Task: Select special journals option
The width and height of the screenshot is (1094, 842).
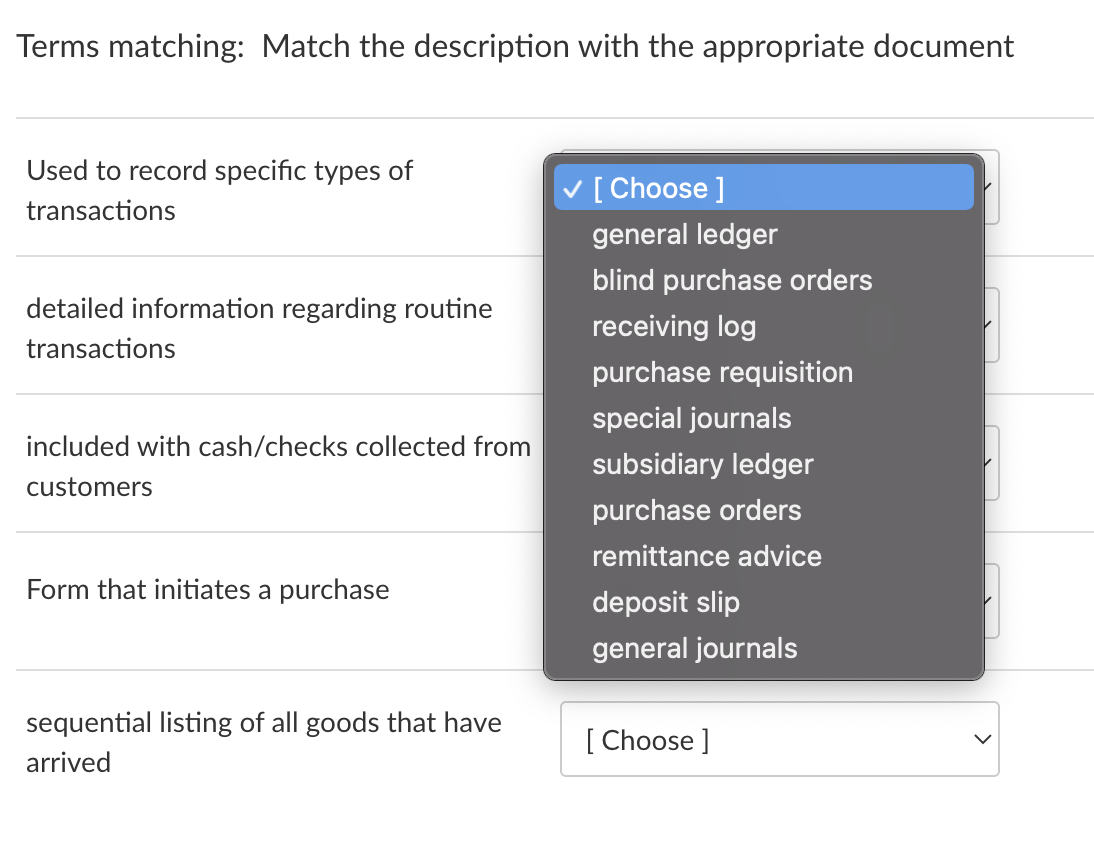Action: [x=763, y=419]
